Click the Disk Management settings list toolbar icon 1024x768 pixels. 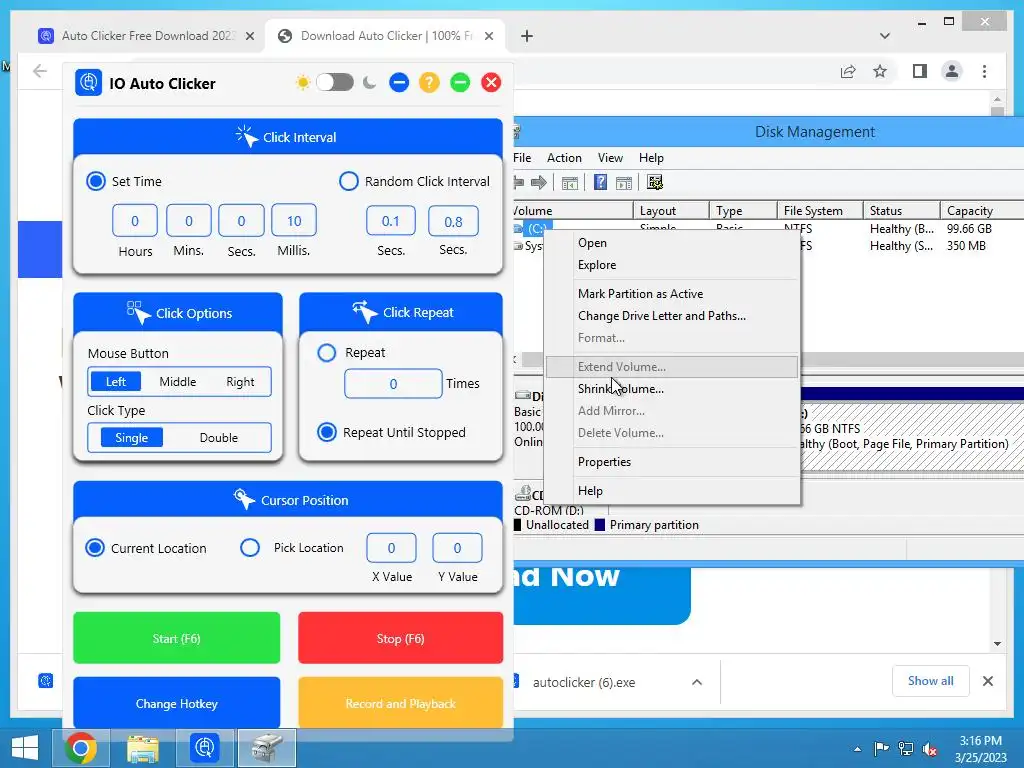(654, 182)
